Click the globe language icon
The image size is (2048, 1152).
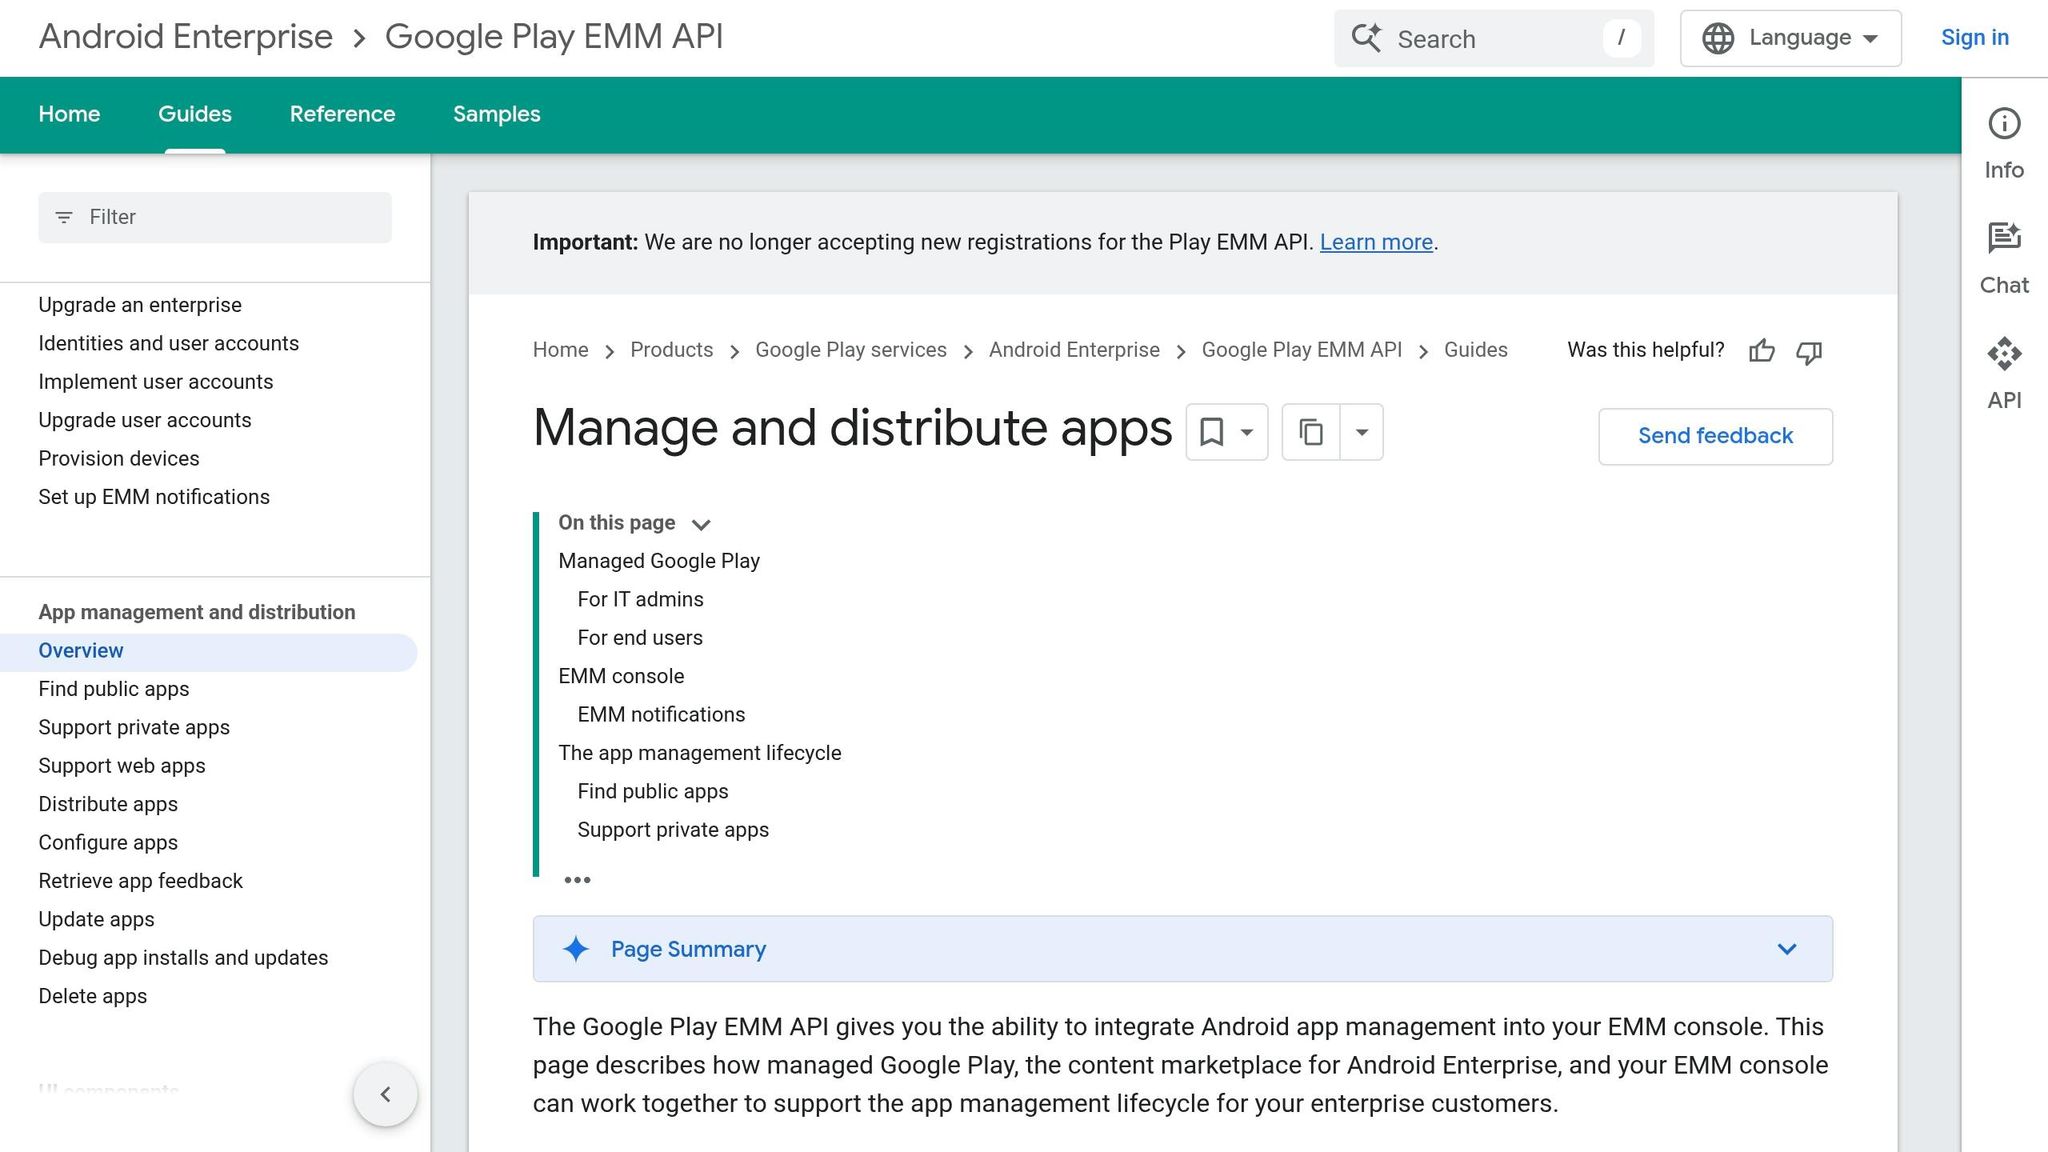(x=1718, y=38)
